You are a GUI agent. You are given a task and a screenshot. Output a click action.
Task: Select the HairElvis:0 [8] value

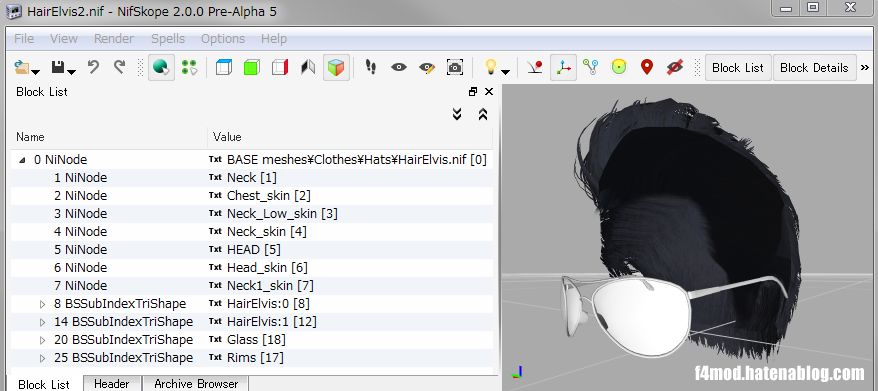[268, 304]
